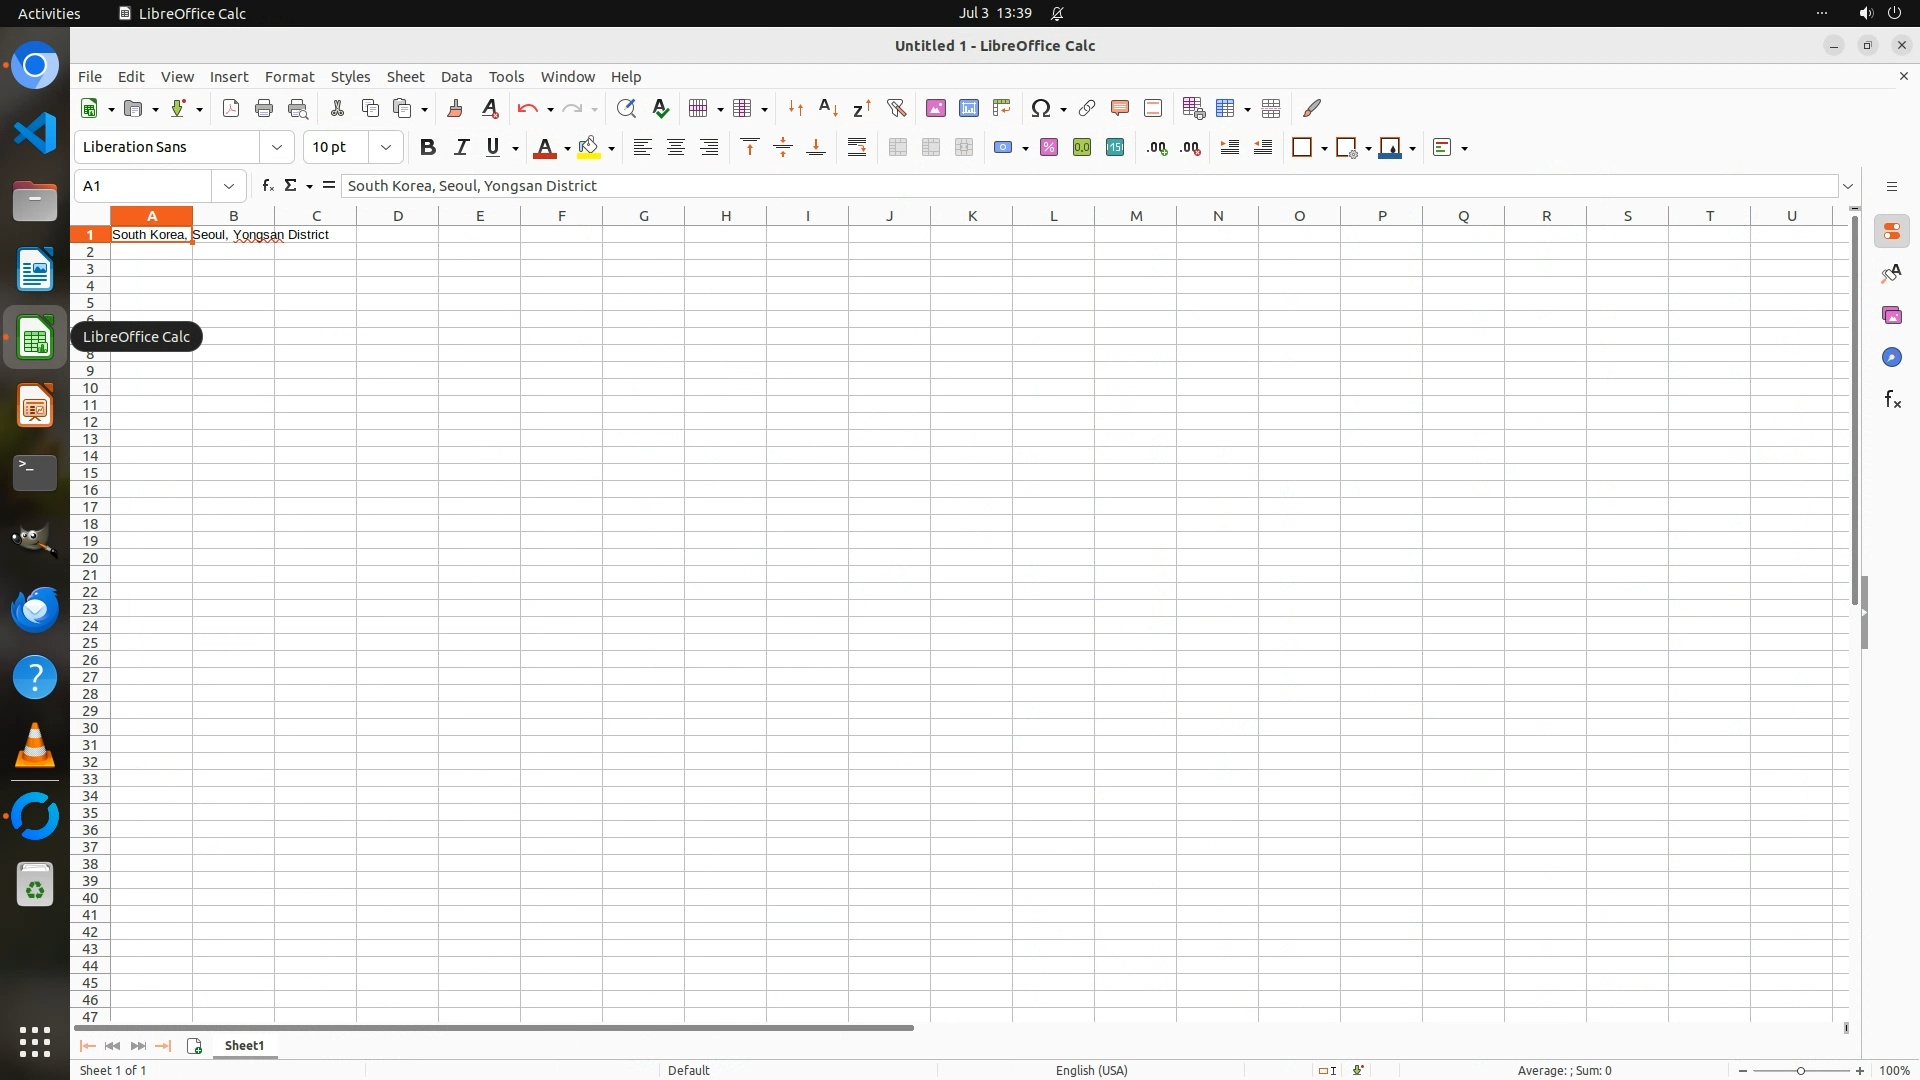Expand the formula bar input line
The height and width of the screenshot is (1080, 1920).
(x=1848, y=186)
